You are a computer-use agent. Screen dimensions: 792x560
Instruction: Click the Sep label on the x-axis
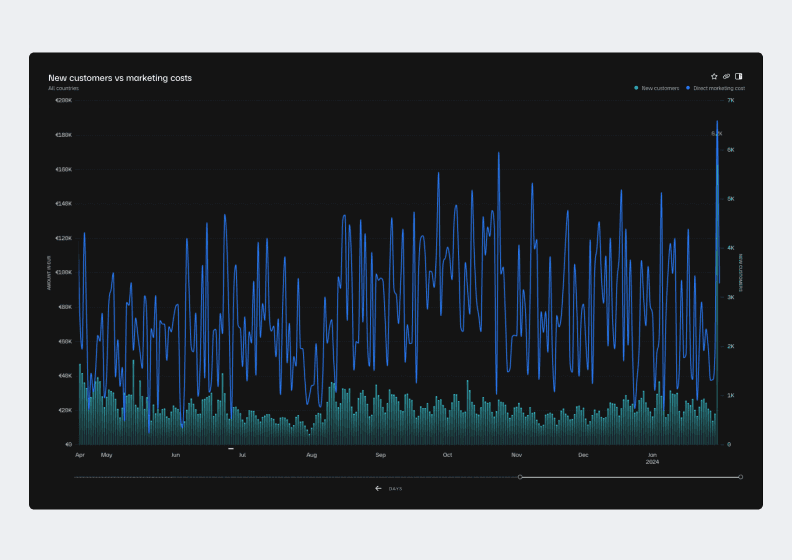click(380, 455)
